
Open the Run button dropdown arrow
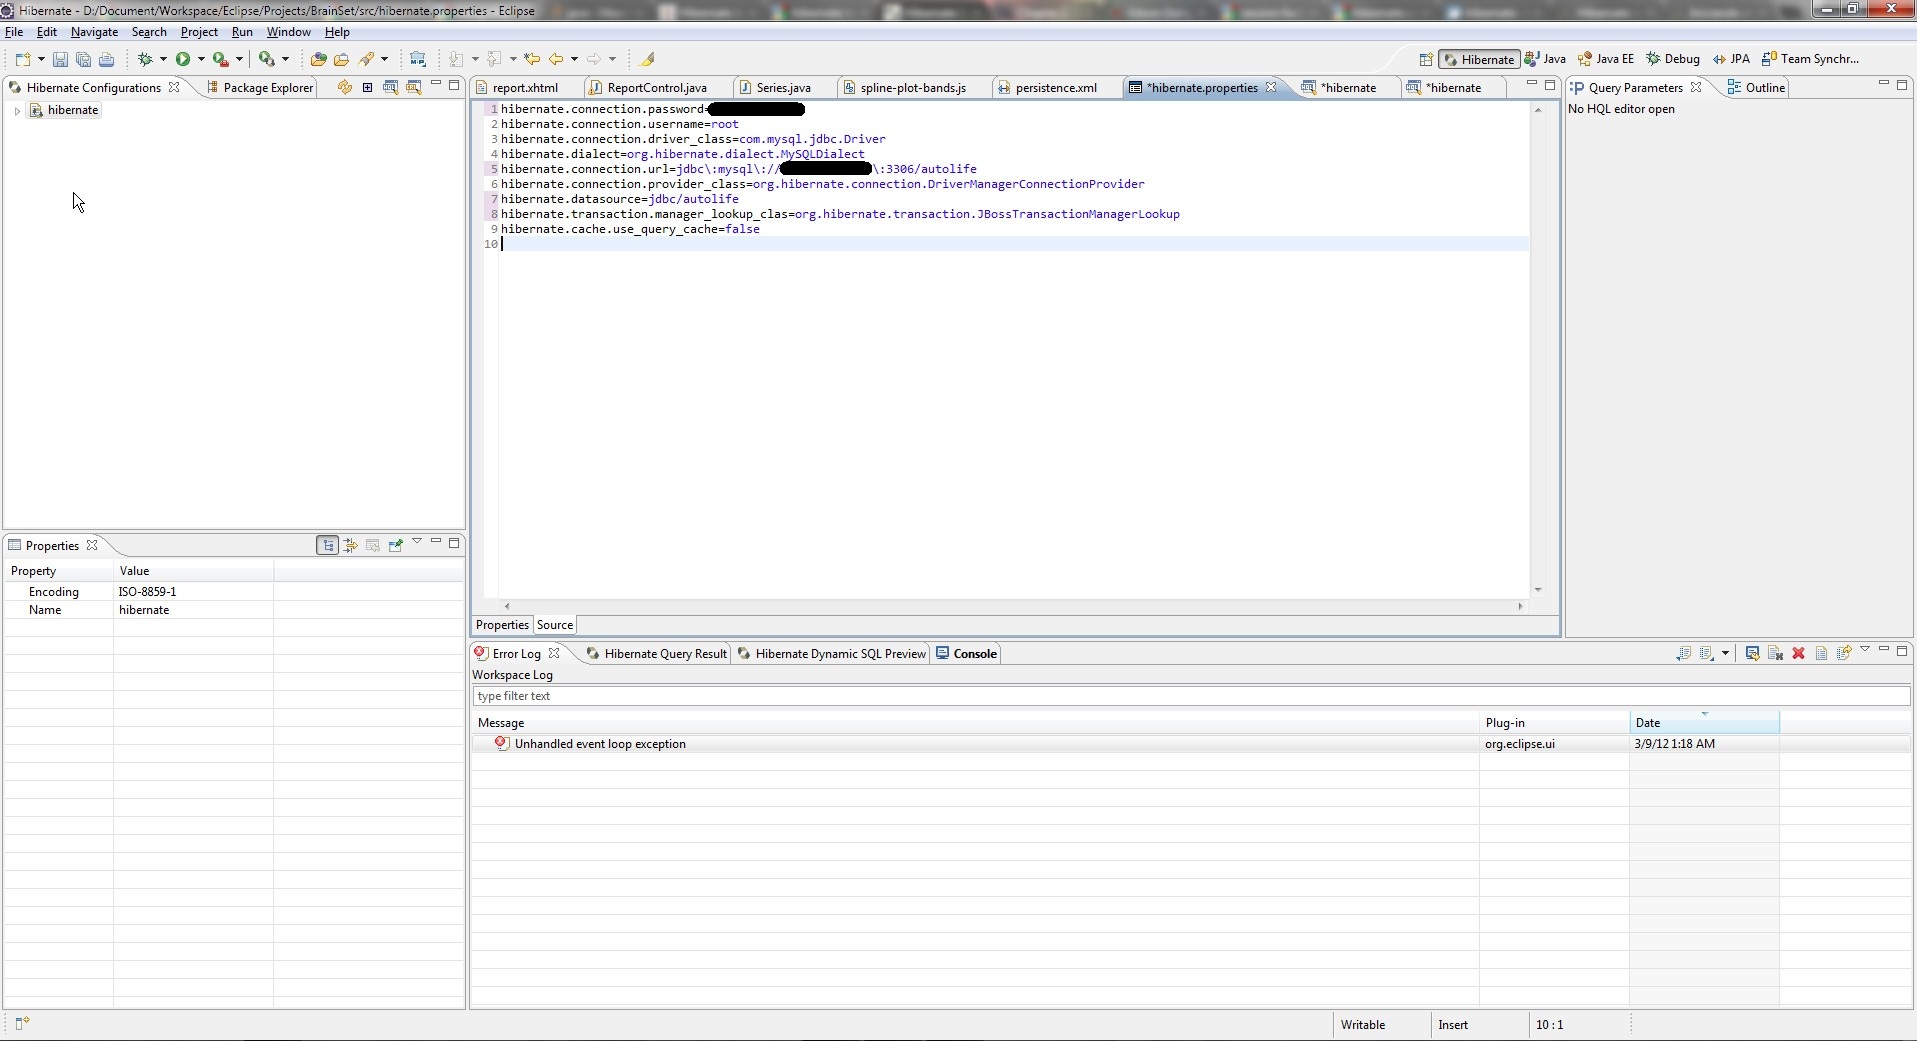point(200,59)
